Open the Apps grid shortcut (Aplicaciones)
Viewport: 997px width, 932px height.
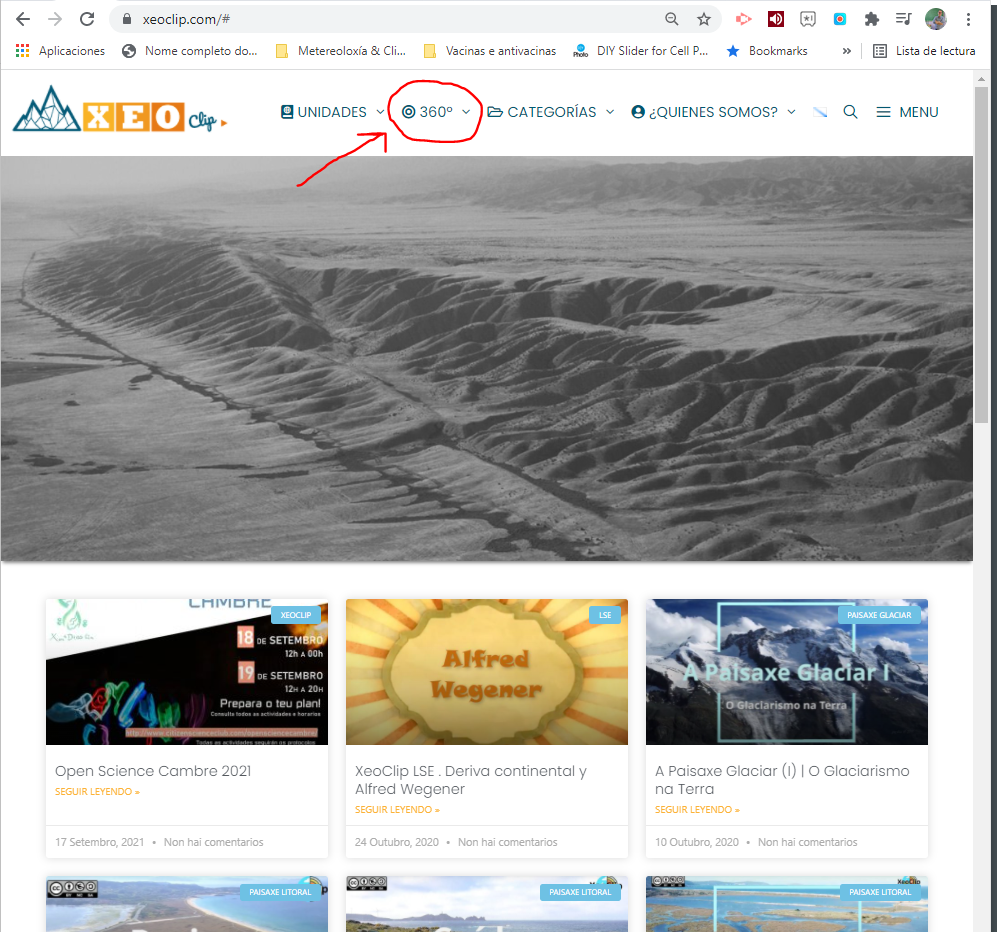click(x=23, y=51)
